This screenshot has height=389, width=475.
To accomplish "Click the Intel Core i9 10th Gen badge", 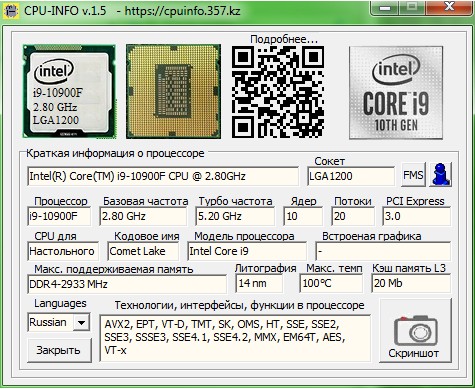I will pyautogui.click(x=396, y=92).
